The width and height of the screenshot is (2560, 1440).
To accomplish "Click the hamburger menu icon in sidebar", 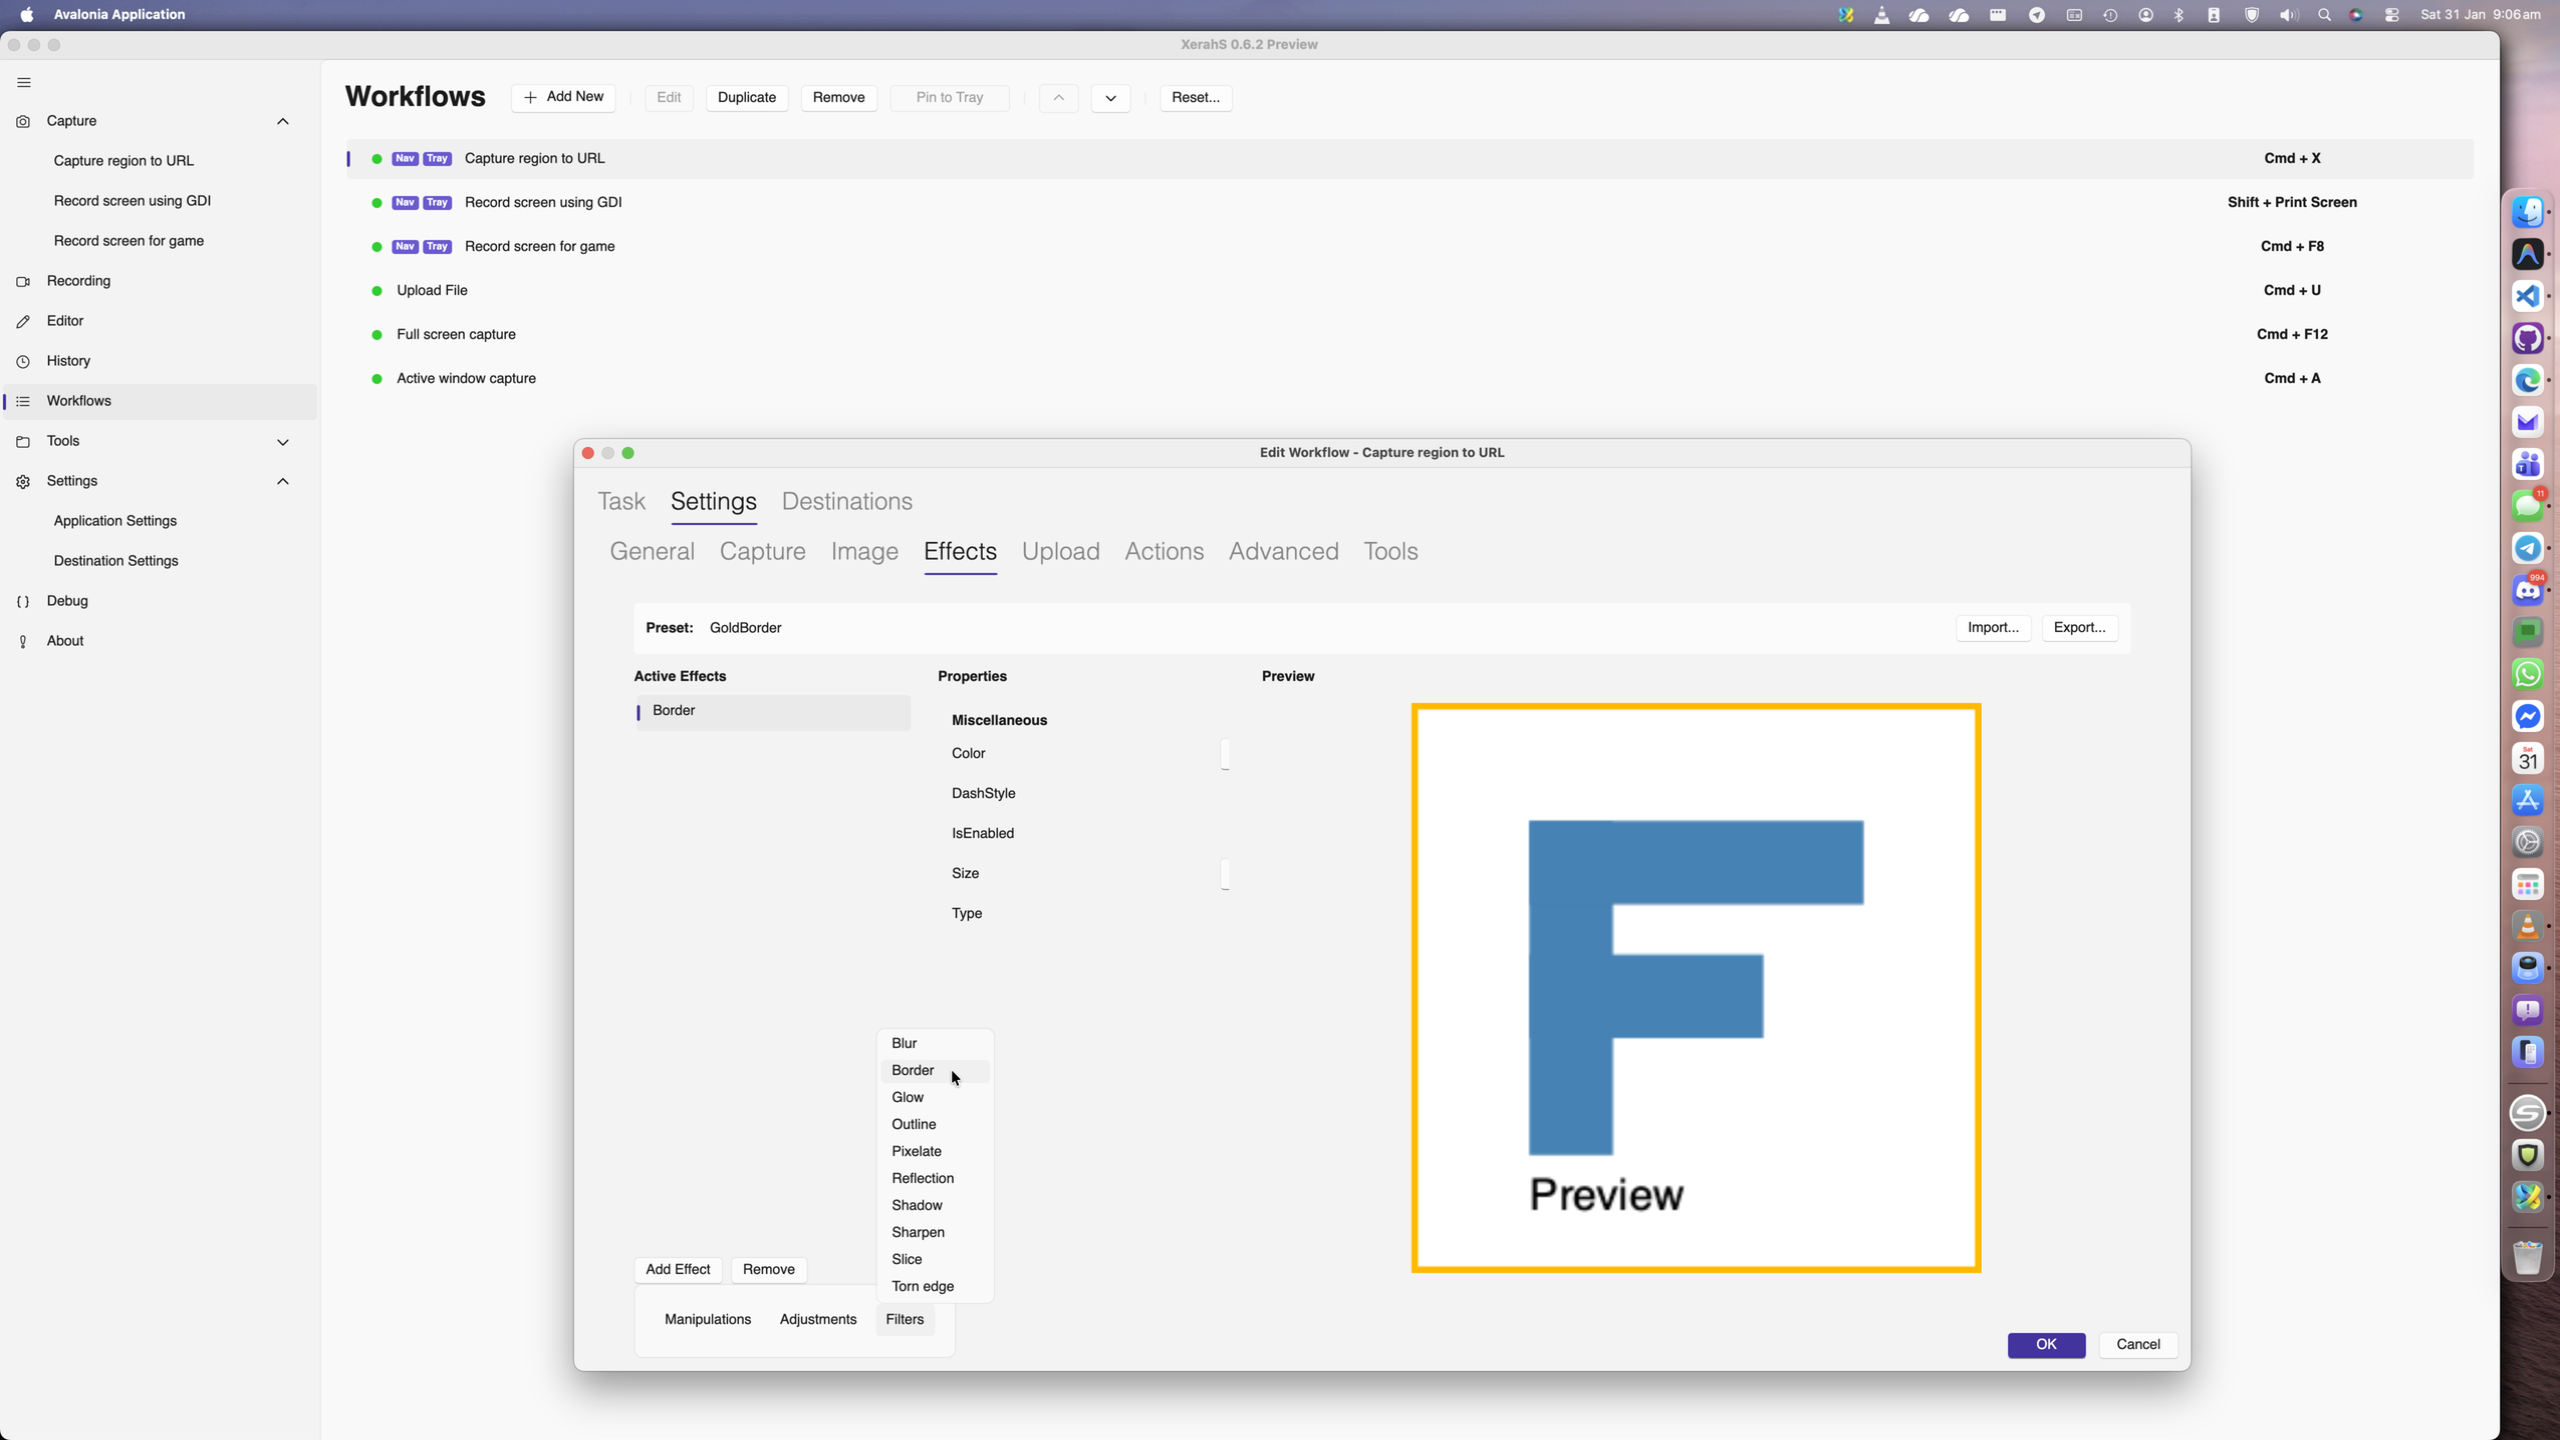I will coord(24,83).
